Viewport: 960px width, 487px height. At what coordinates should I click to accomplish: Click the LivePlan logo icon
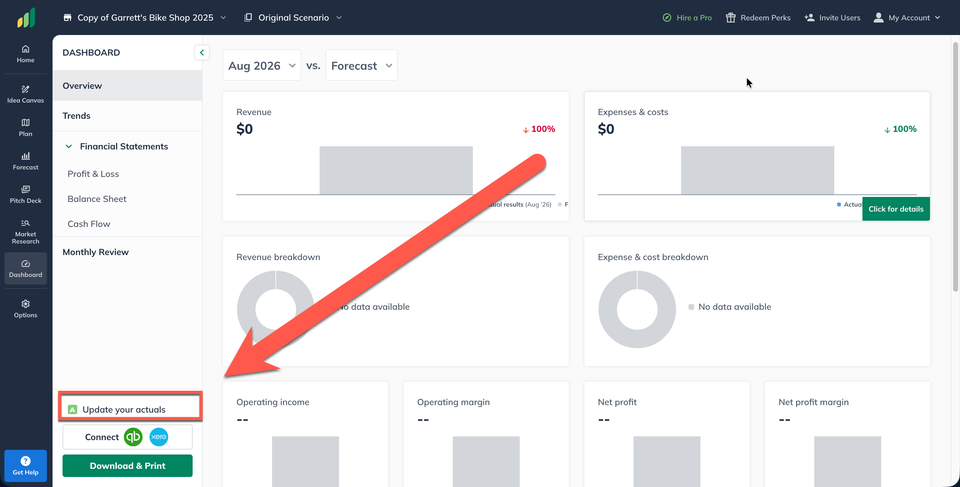point(26,18)
